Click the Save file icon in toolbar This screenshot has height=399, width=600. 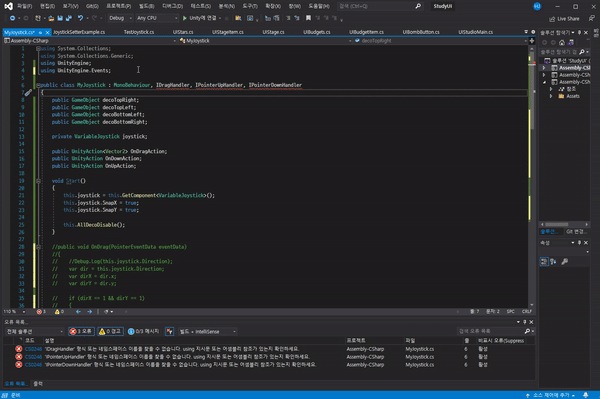pos(60,18)
